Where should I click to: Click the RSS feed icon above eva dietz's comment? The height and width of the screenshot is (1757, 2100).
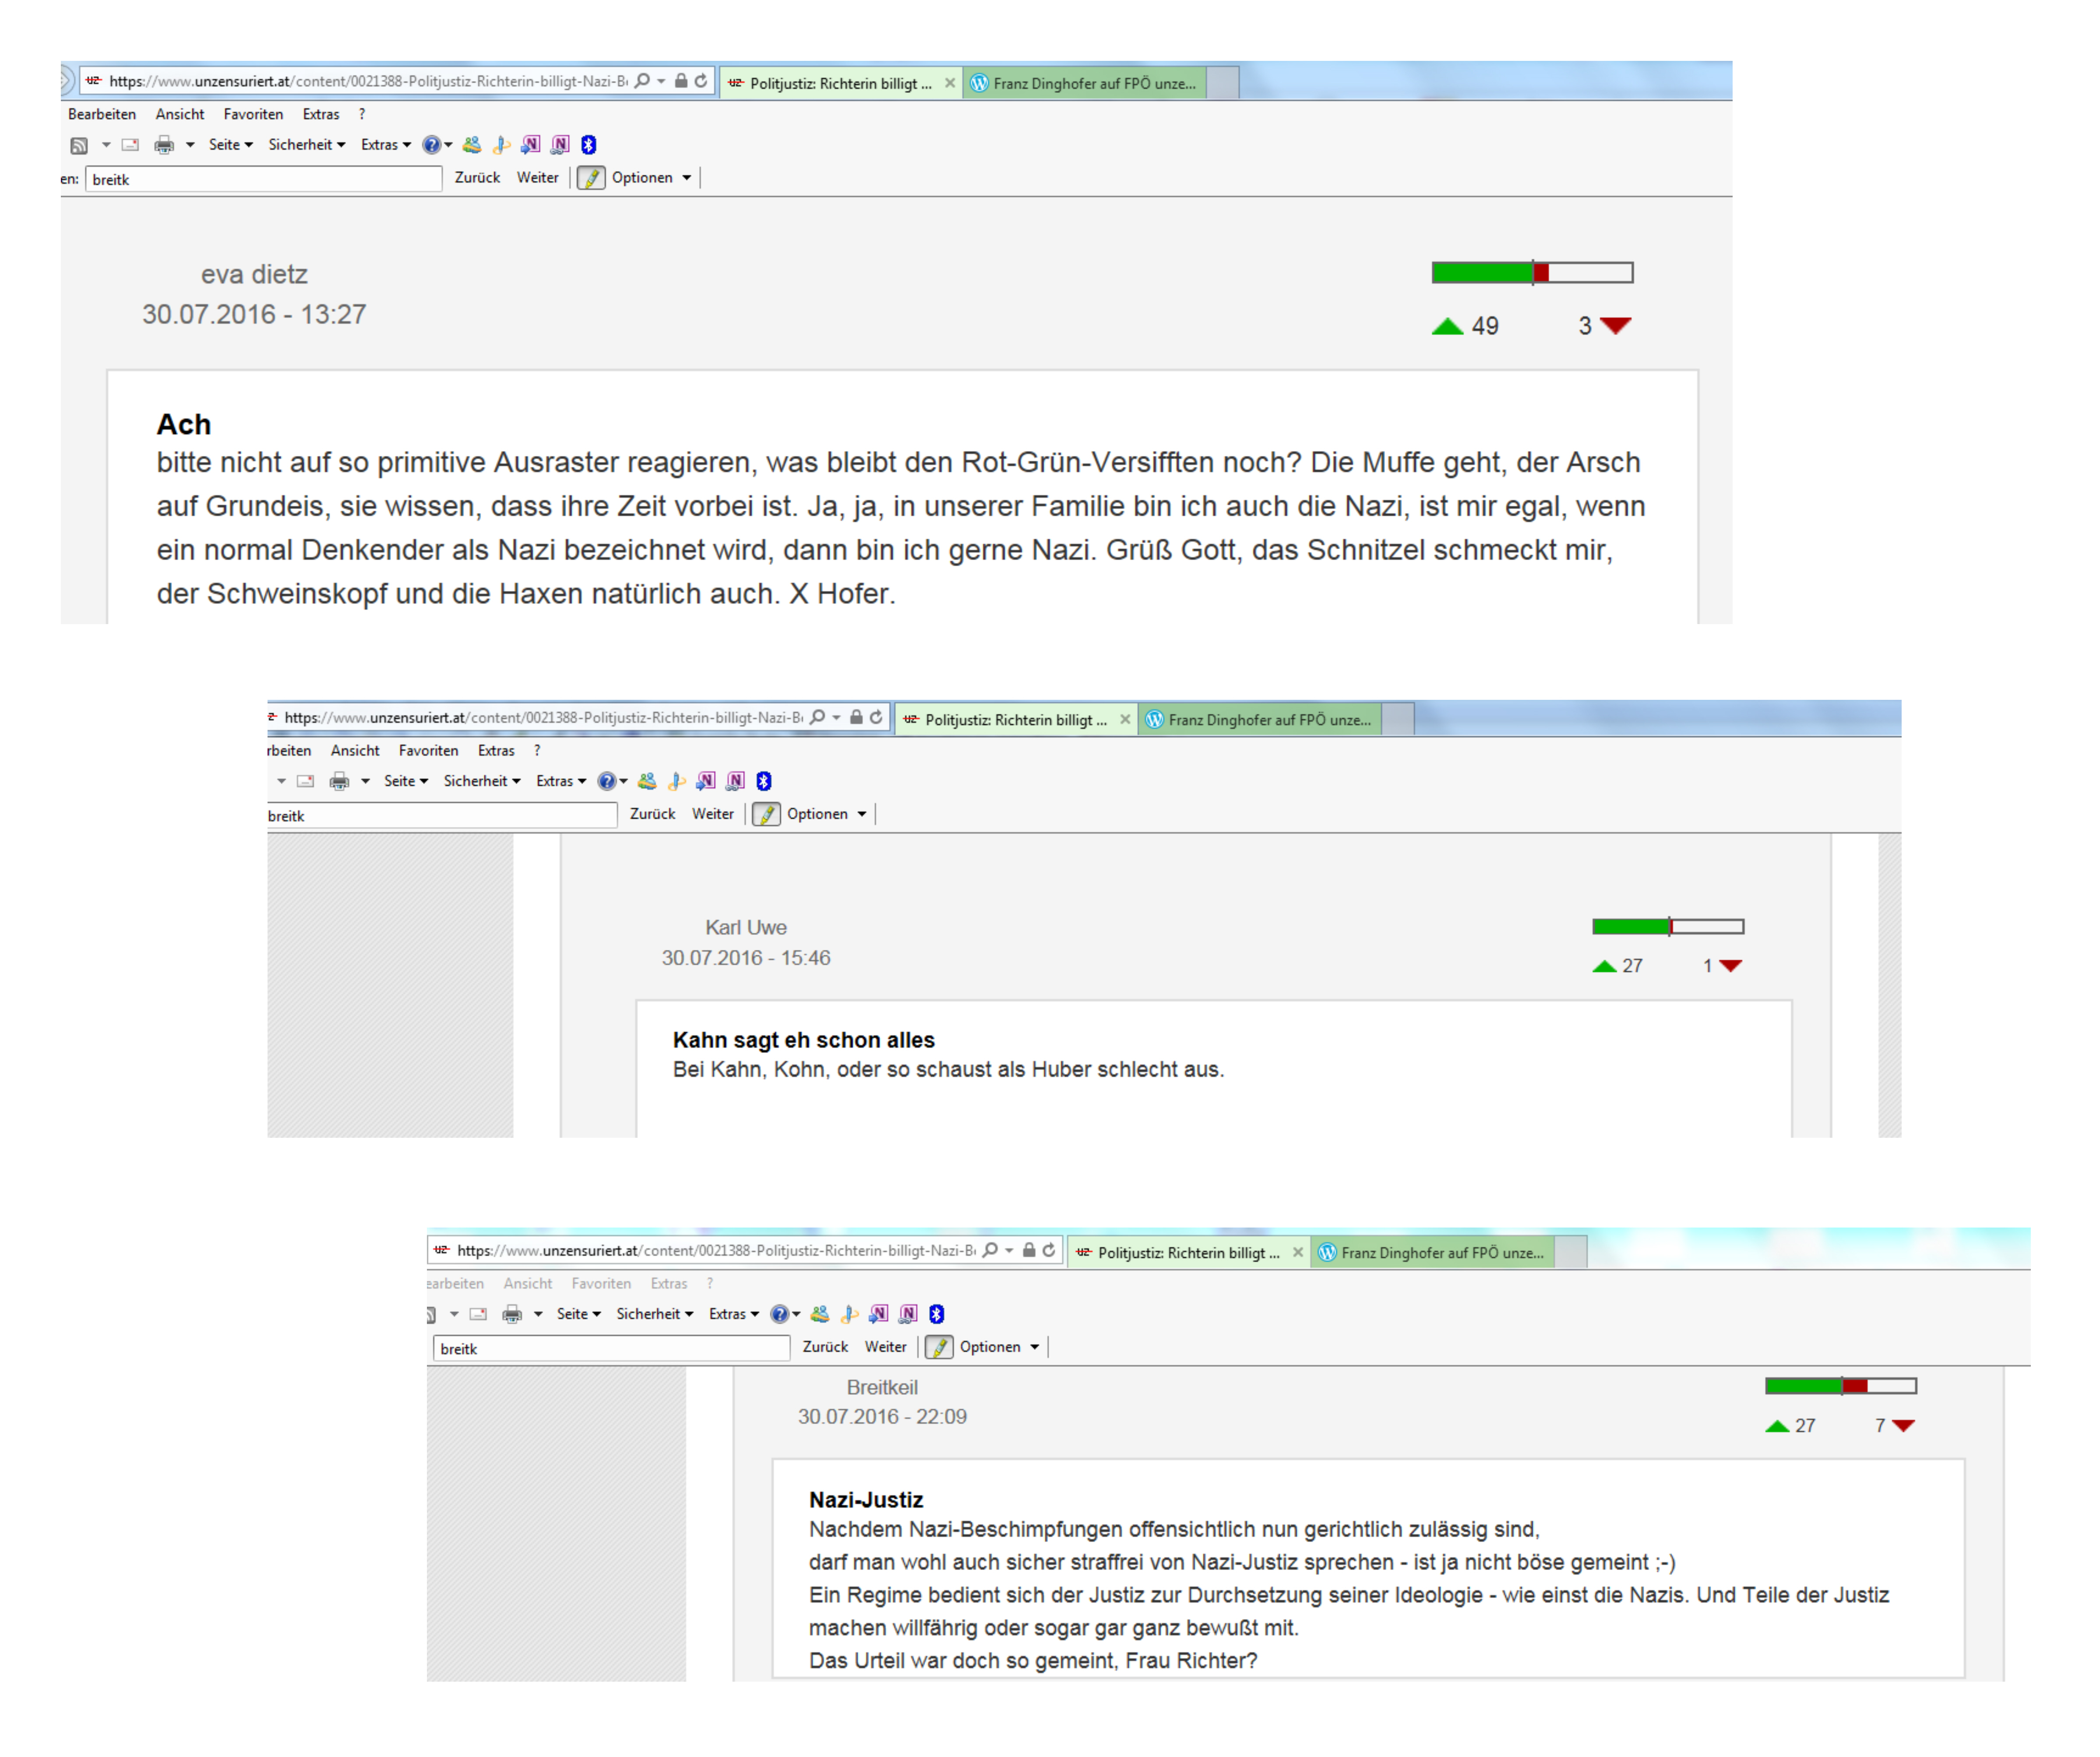(79, 146)
